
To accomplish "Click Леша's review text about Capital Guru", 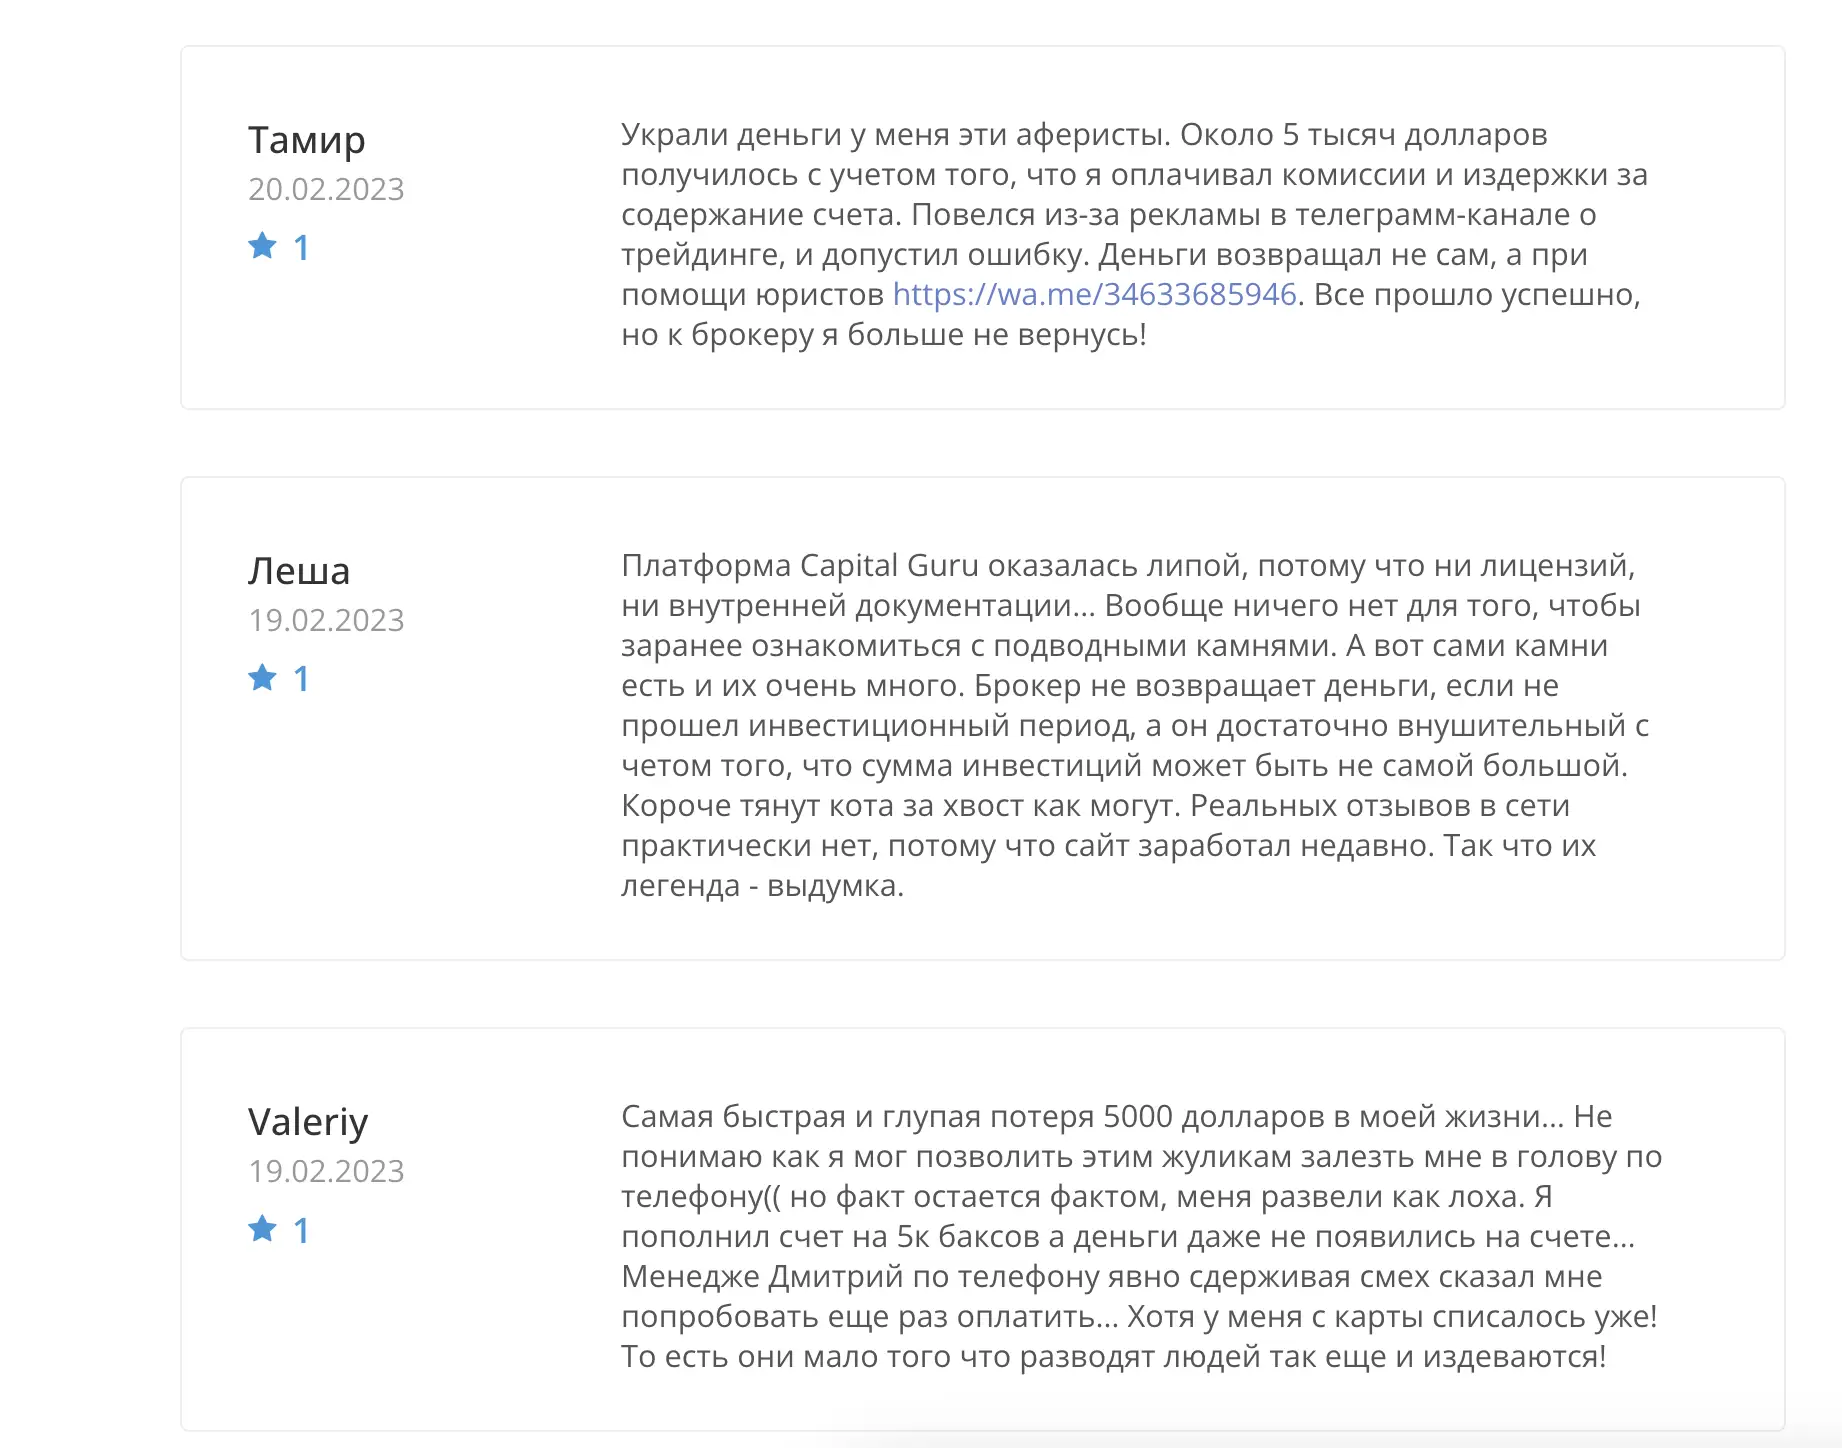I will [1135, 725].
